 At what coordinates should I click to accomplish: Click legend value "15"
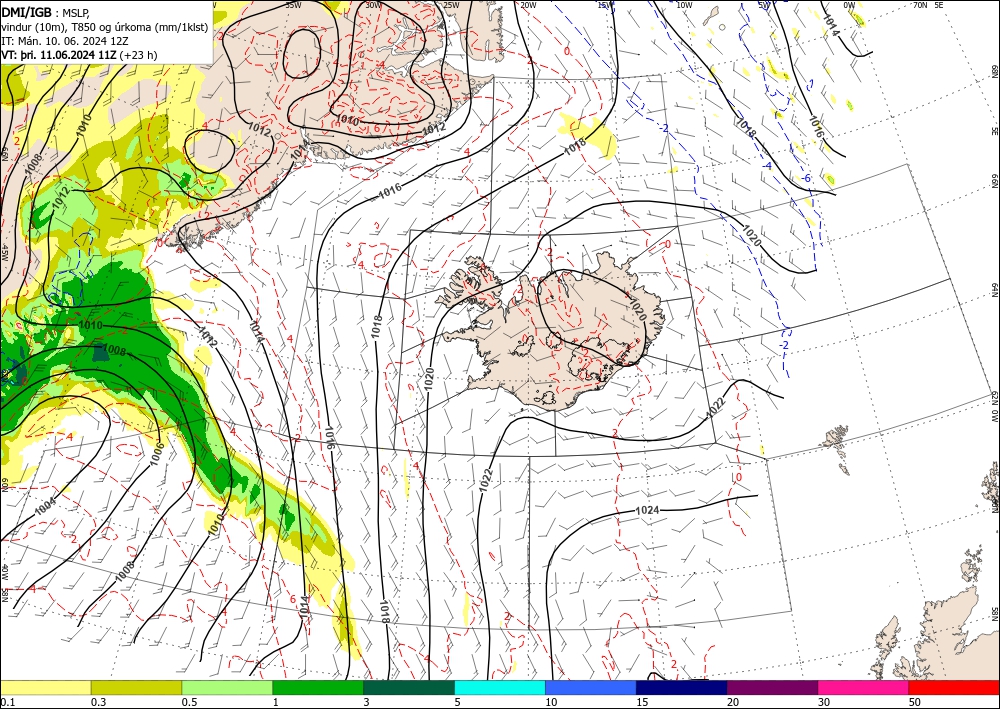click(x=642, y=702)
